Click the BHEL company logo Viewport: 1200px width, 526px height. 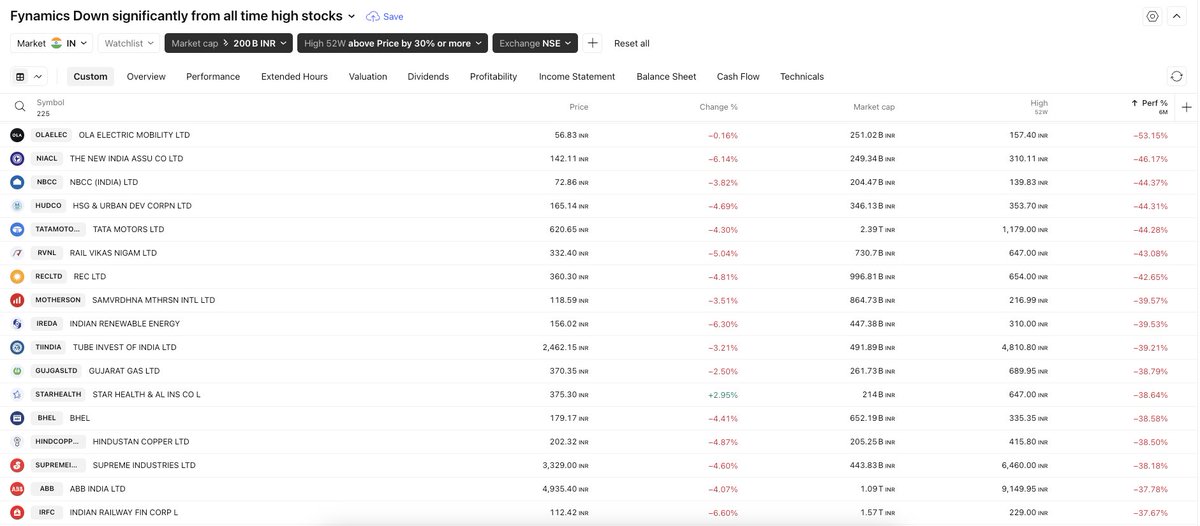point(17,418)
